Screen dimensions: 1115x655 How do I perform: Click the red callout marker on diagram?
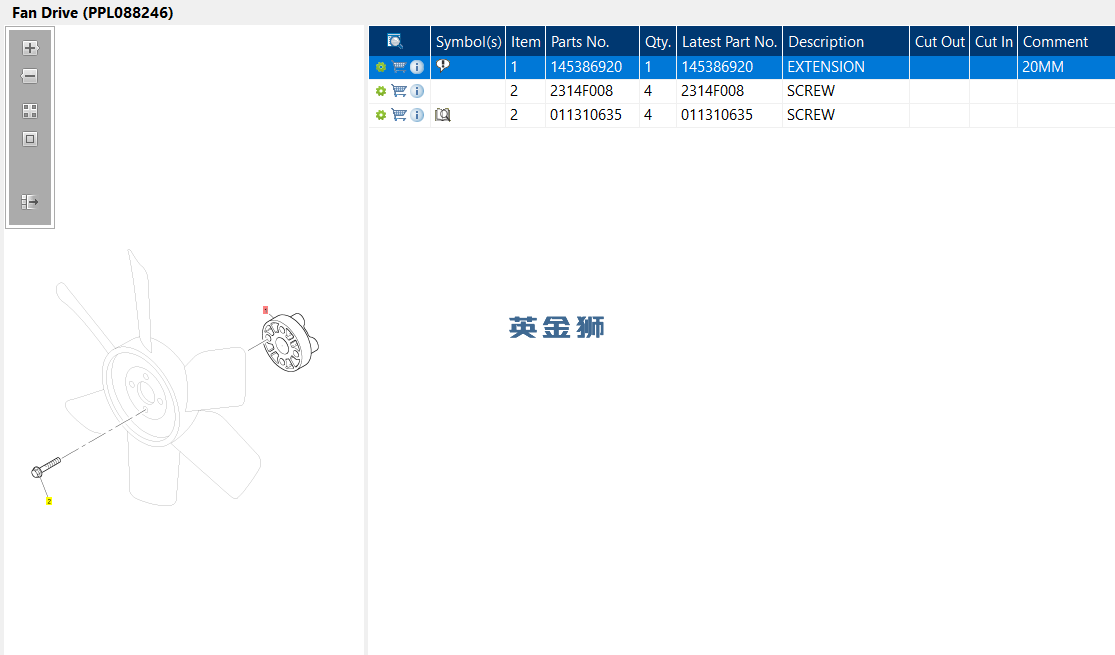(x=265, y=310)
